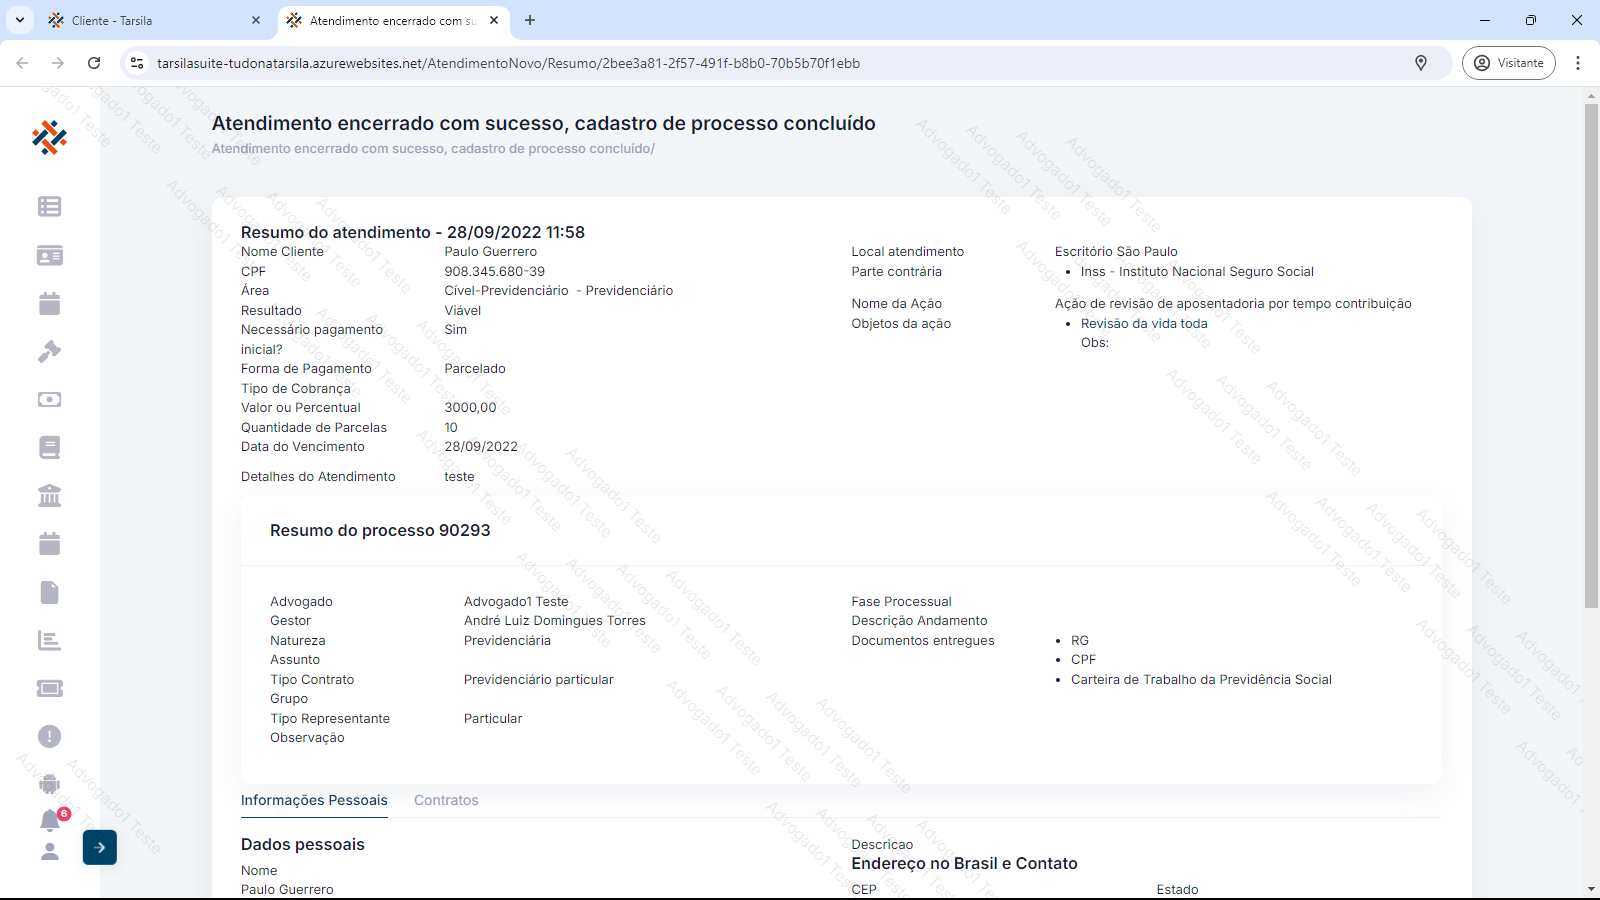Click the ID card icon in the sidebar
This screenshot has width=1600, height=900.
[49, 256]
